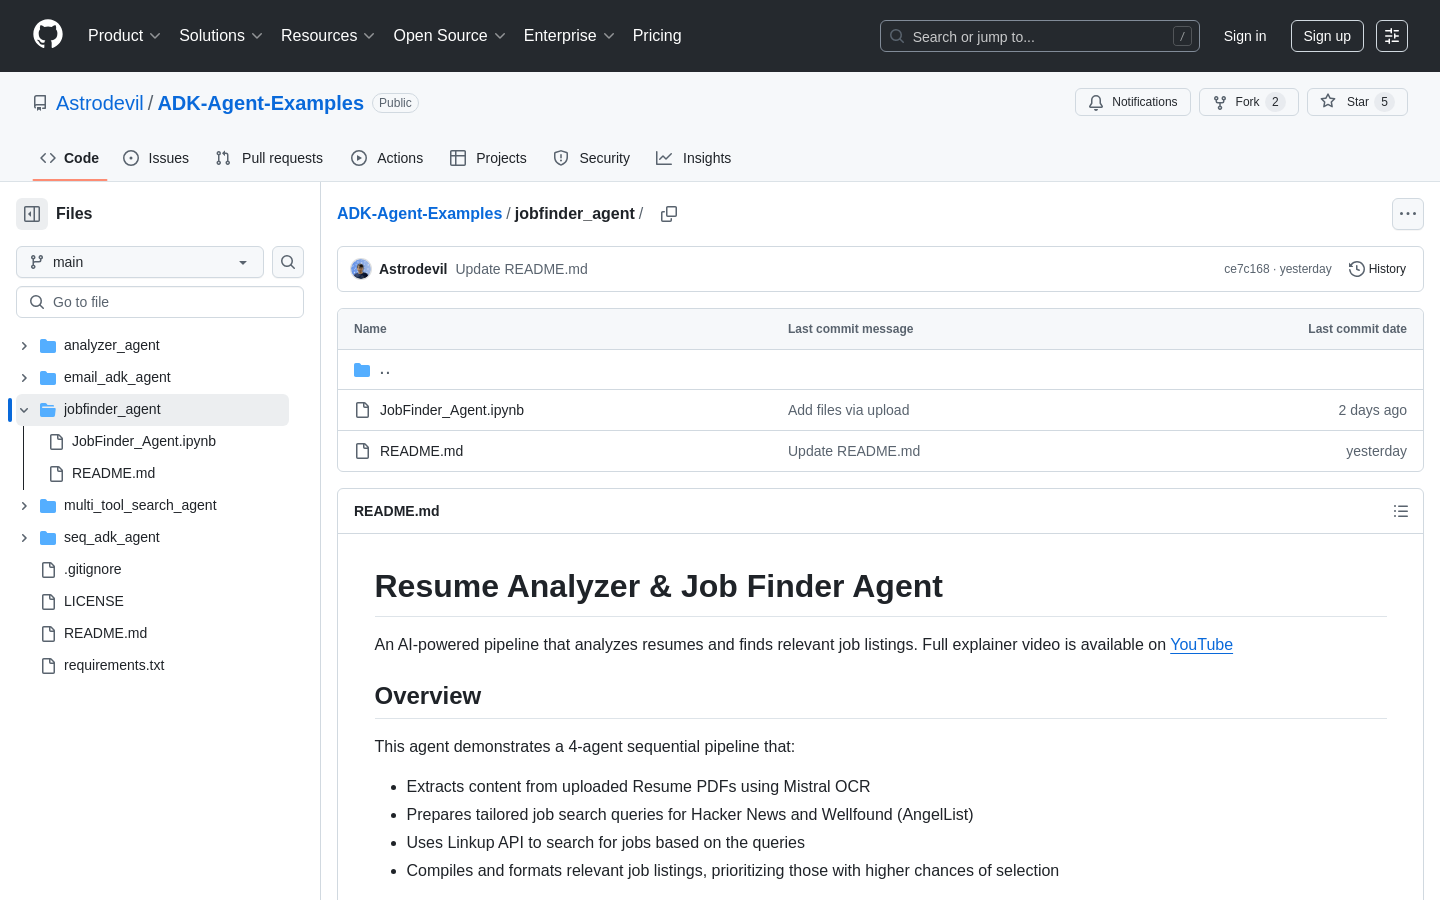Open ADK-Agent-Examples breadcrumb link
The image size is (1440, 900).
(420, 214)
